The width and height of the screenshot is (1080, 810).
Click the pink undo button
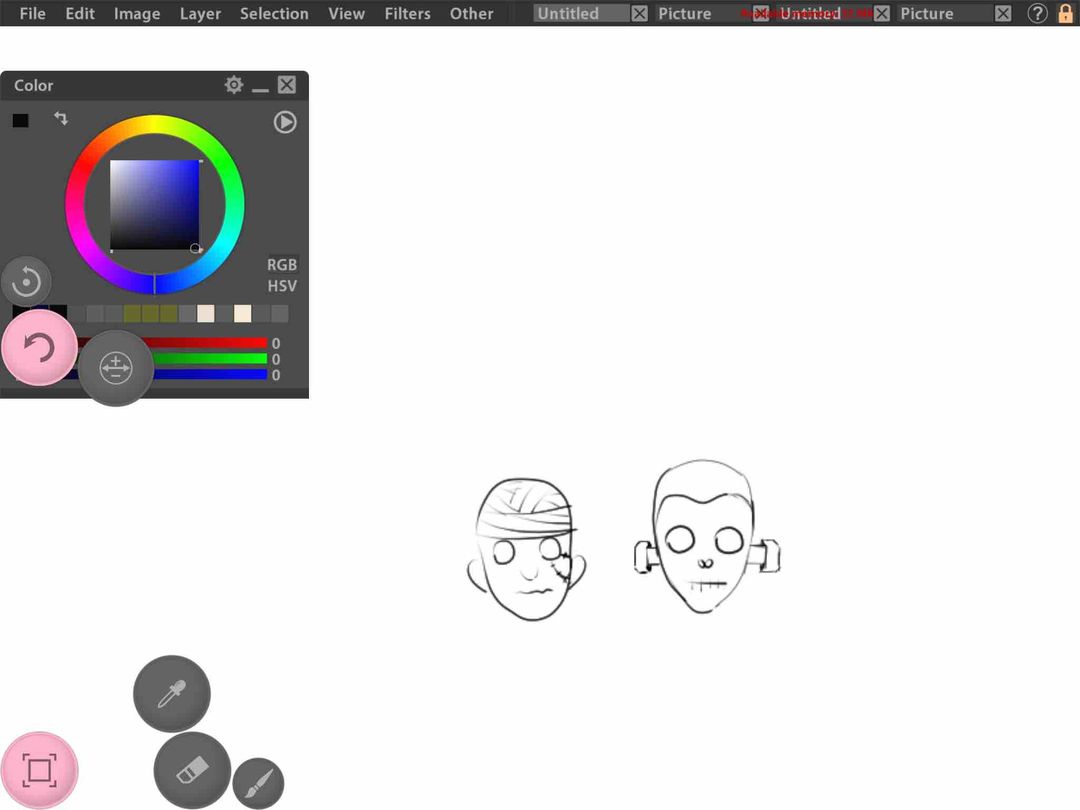coord(39,347)
